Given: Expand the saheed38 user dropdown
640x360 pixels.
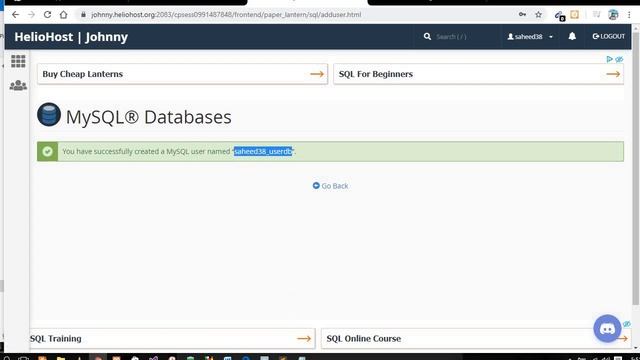Looking at the screenshot, I should click(x=530, y=37).
